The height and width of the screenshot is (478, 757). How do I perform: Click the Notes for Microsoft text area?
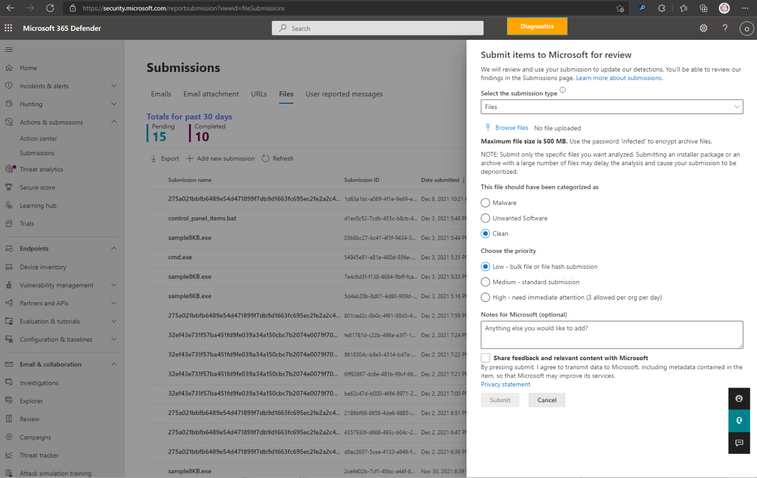pos(612,334)
